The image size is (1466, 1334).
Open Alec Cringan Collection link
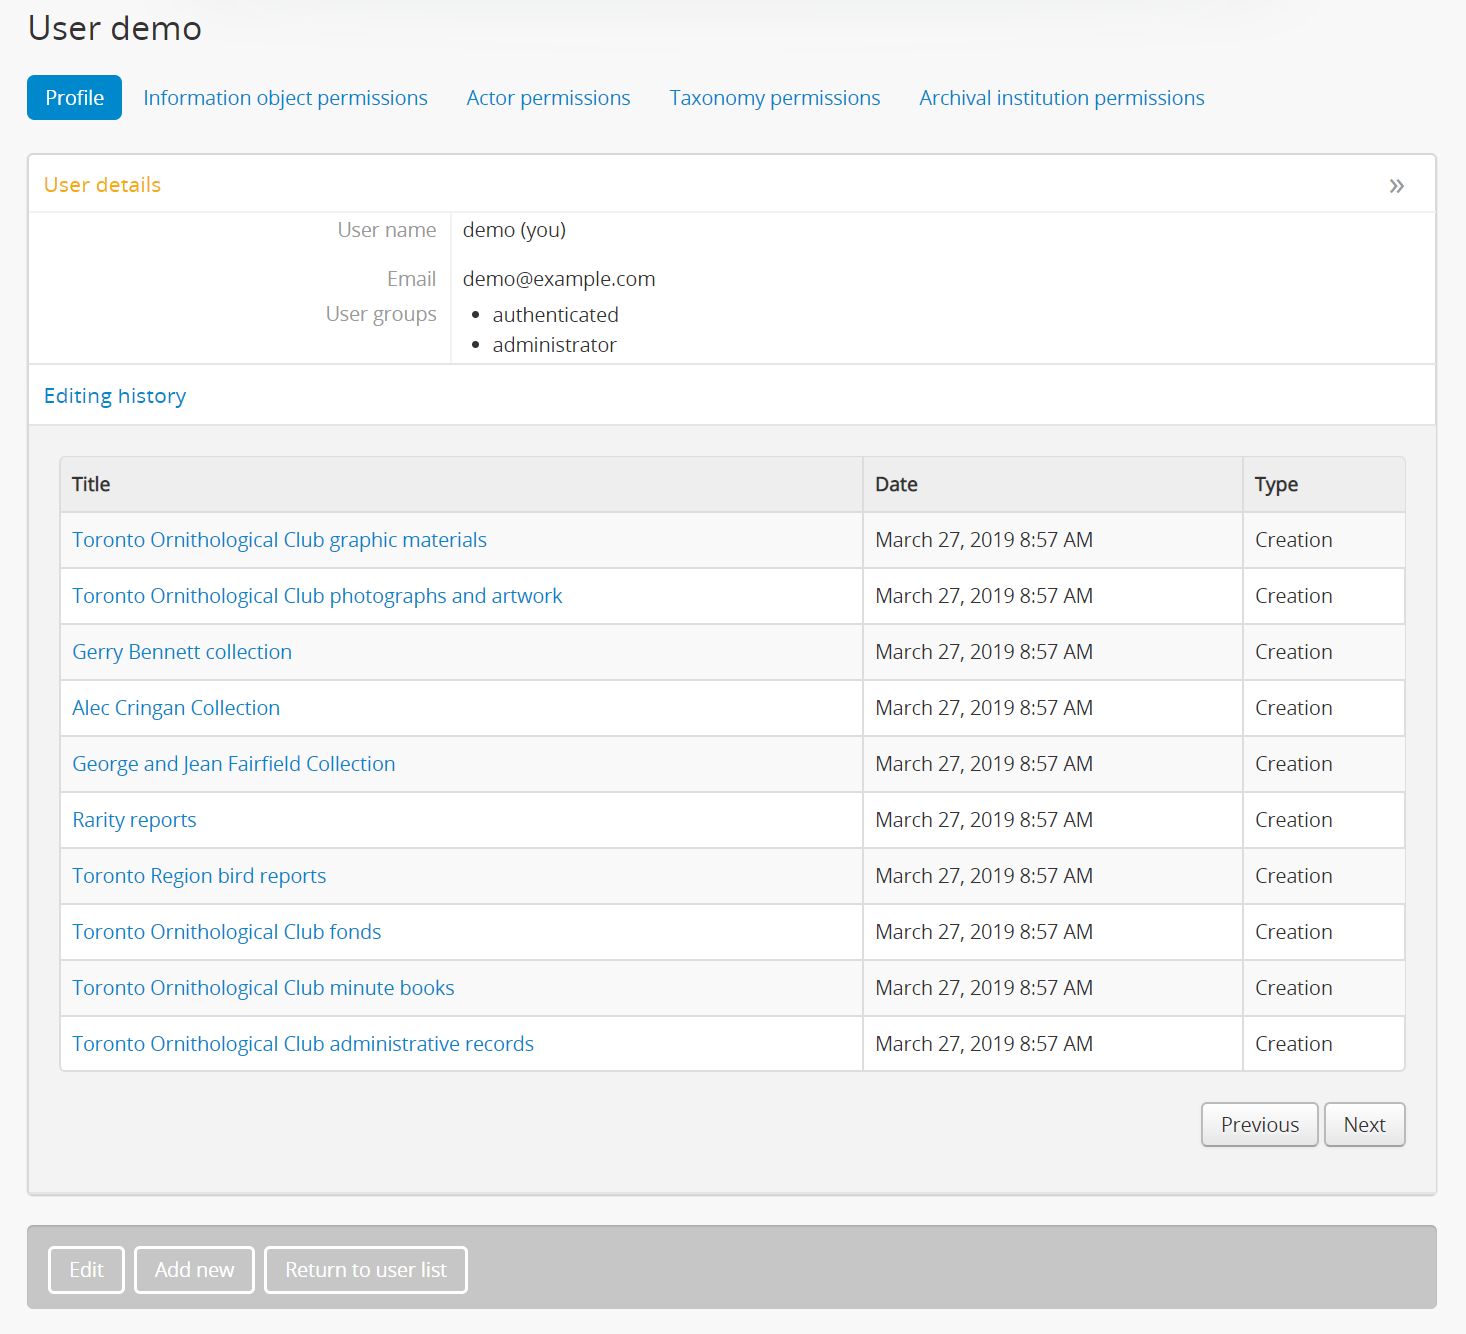pyautogui.click(x=176, y=708)
